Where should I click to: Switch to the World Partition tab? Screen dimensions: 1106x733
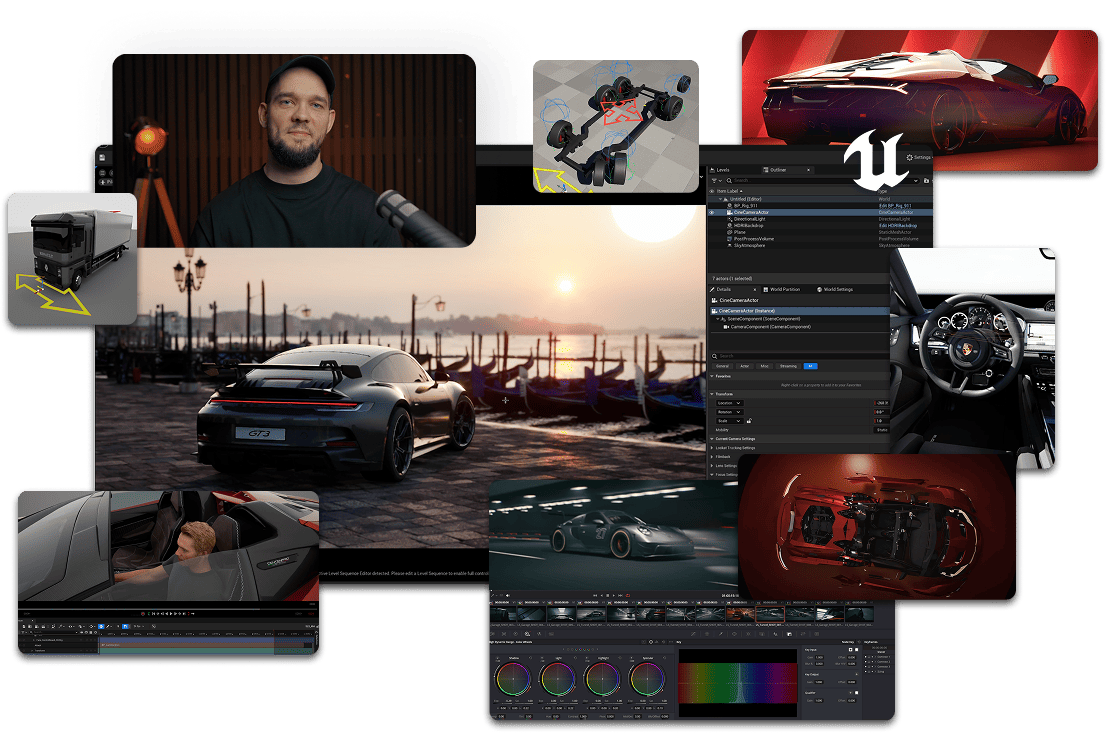pyautogui.click(x=782, y=289)
